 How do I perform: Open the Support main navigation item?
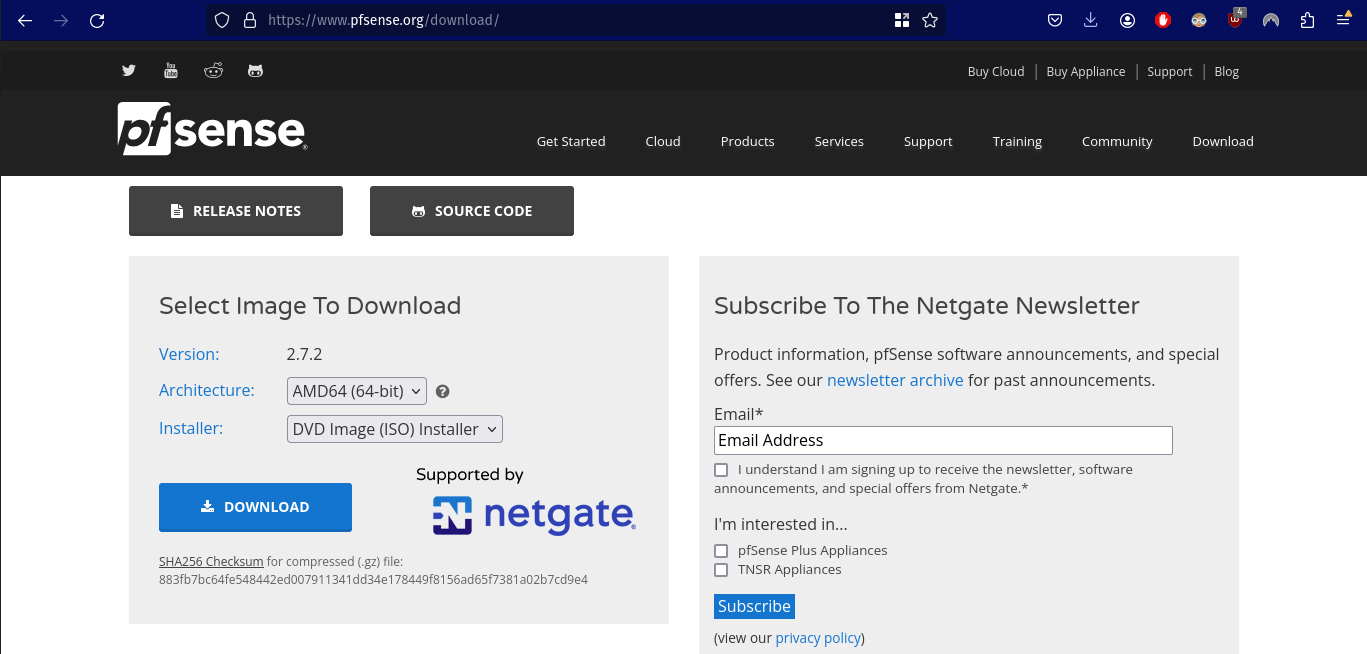point(928,141)
